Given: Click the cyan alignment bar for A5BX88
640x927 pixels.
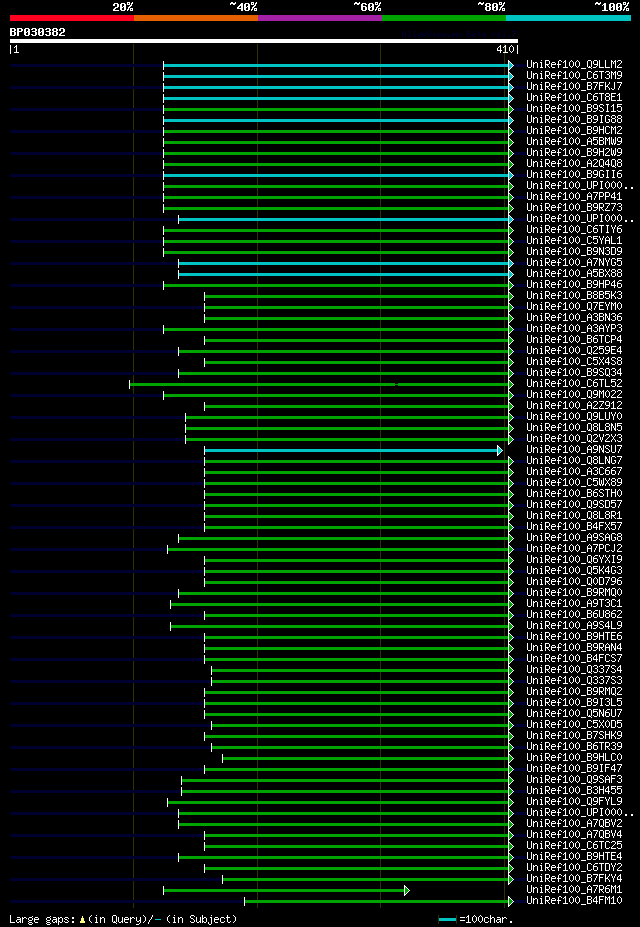Looking at the screenshot, I should [x=346, y=274].
